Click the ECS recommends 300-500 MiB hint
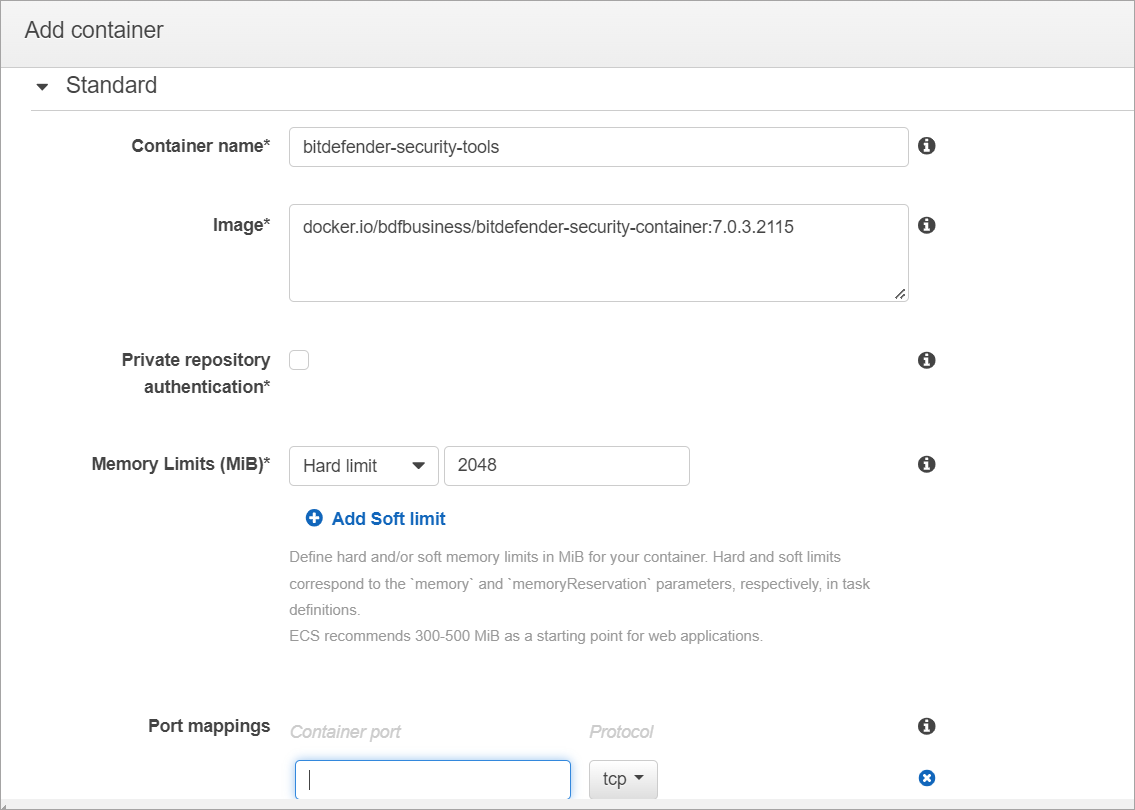 click(526, 636)
